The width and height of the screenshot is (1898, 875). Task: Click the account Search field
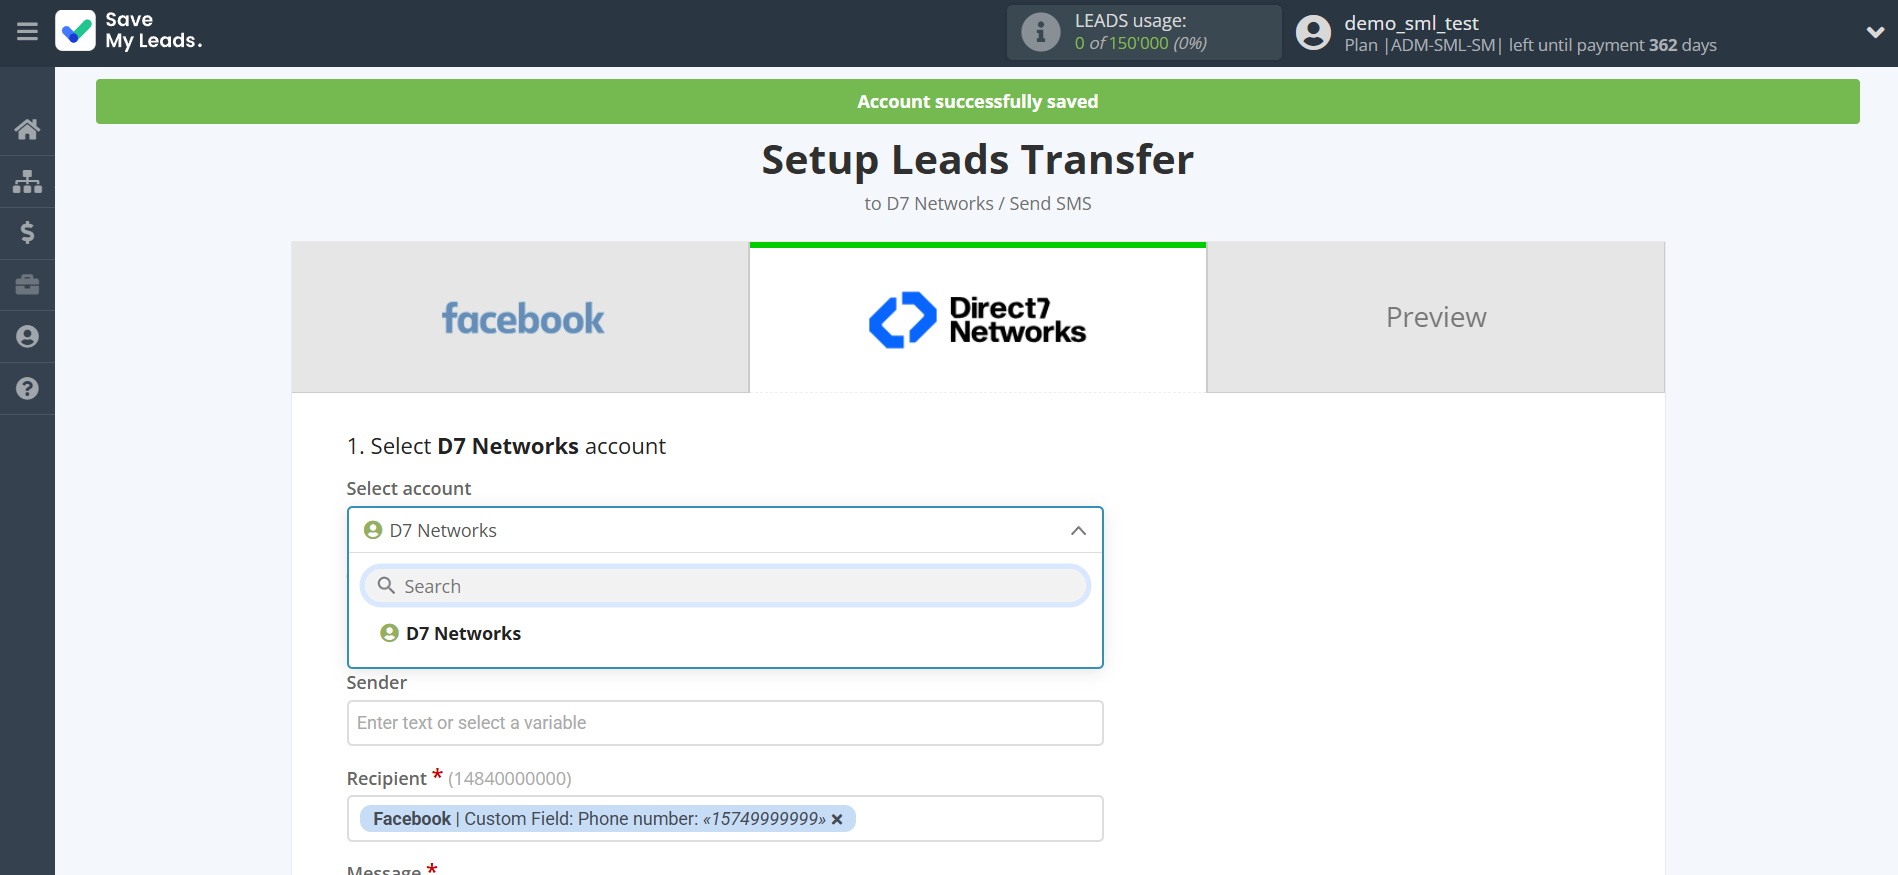(725, 586)
